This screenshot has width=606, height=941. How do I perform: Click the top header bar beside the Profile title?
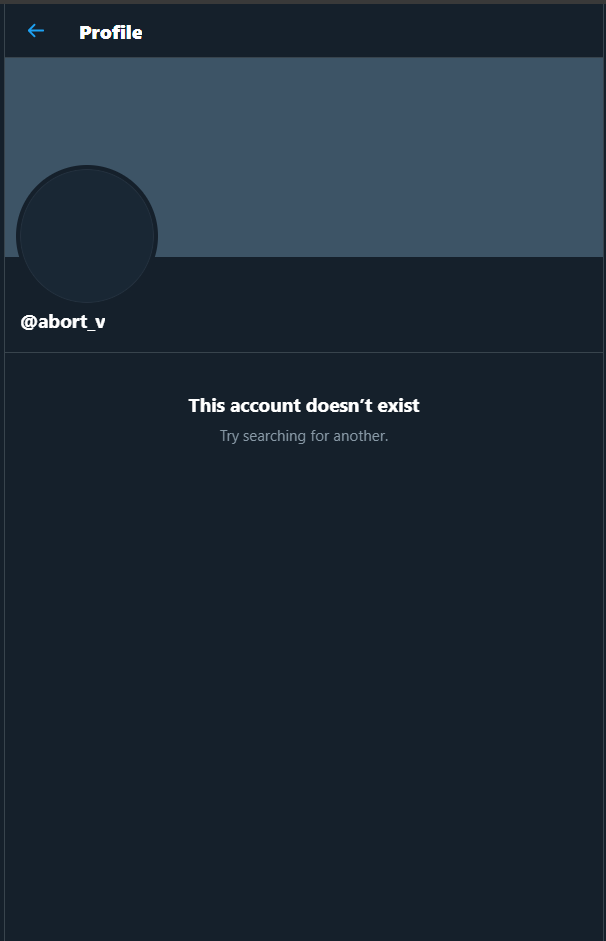372,31
